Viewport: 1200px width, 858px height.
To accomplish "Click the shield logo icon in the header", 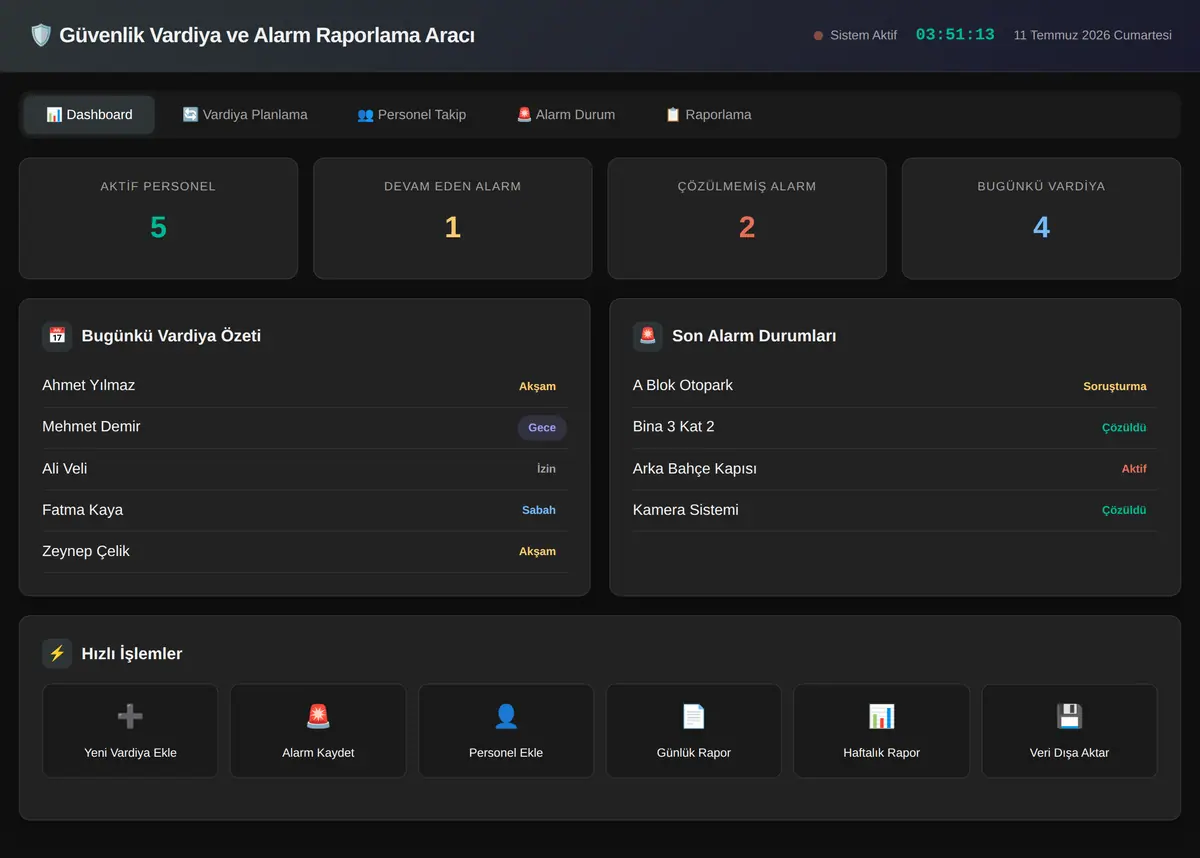I will pyautogui.click(x=41, y=35).
